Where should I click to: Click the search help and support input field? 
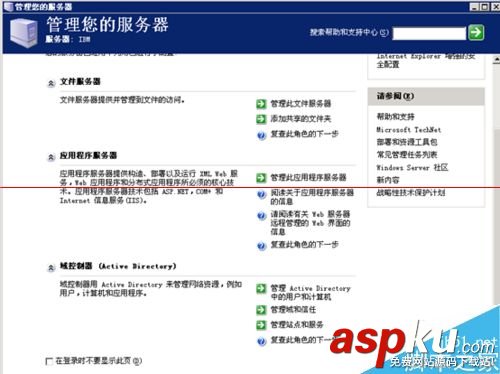(429, 33)
